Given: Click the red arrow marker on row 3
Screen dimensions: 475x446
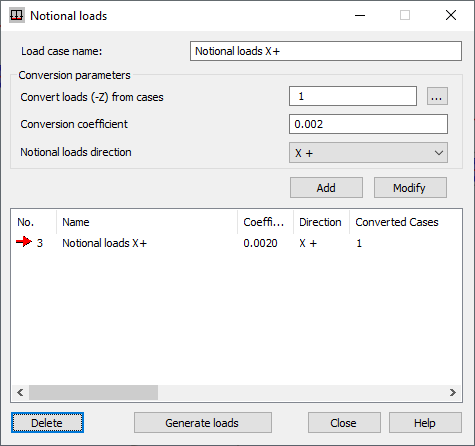Looking at the screenshot, I should [24, 242].
